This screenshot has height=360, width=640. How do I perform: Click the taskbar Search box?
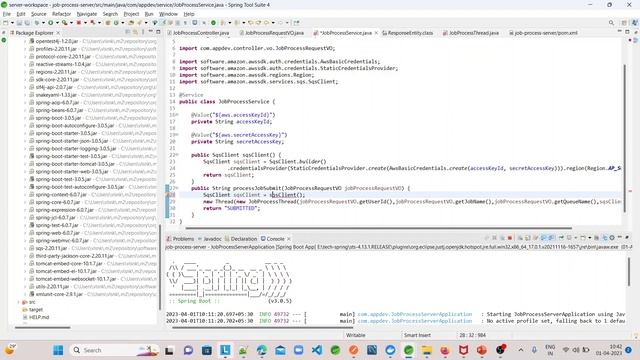tap(115, 350)
